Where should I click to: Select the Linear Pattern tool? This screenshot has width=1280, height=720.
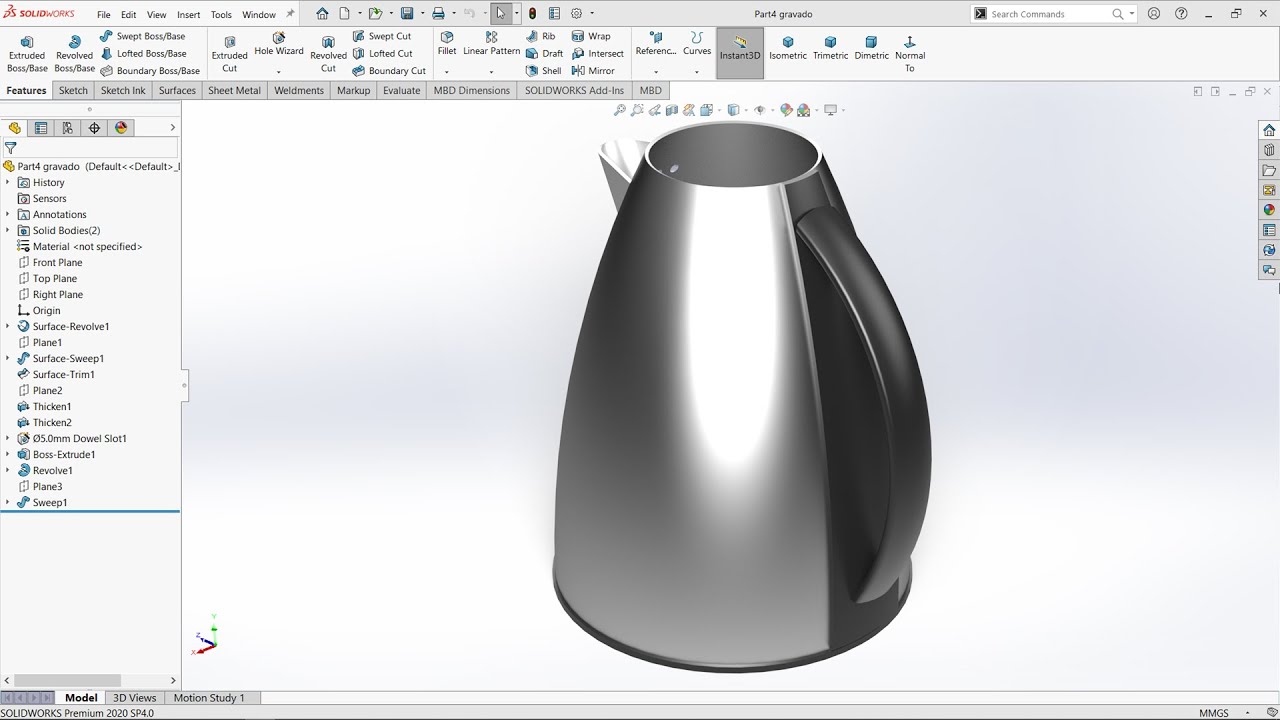[491, 44]
